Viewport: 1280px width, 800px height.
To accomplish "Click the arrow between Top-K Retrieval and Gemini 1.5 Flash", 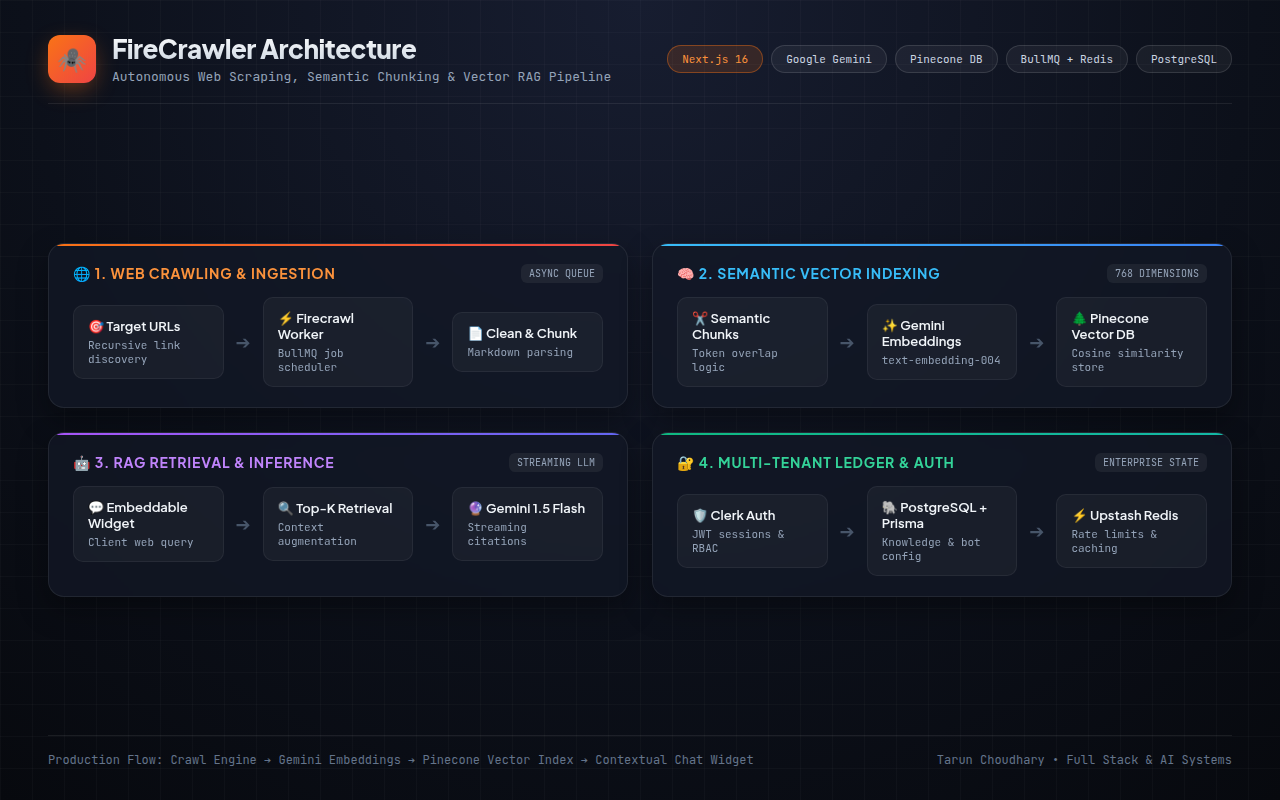I will pos(432,524).
